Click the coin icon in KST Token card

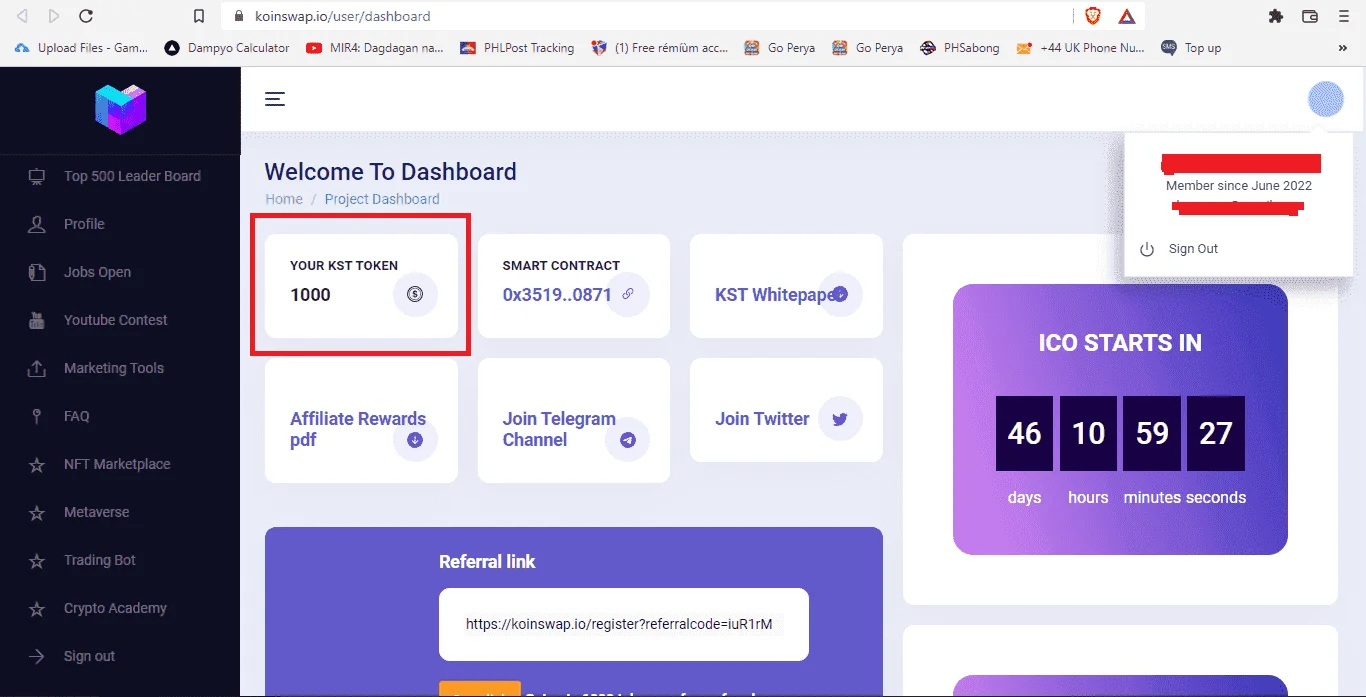pos(416,294)
